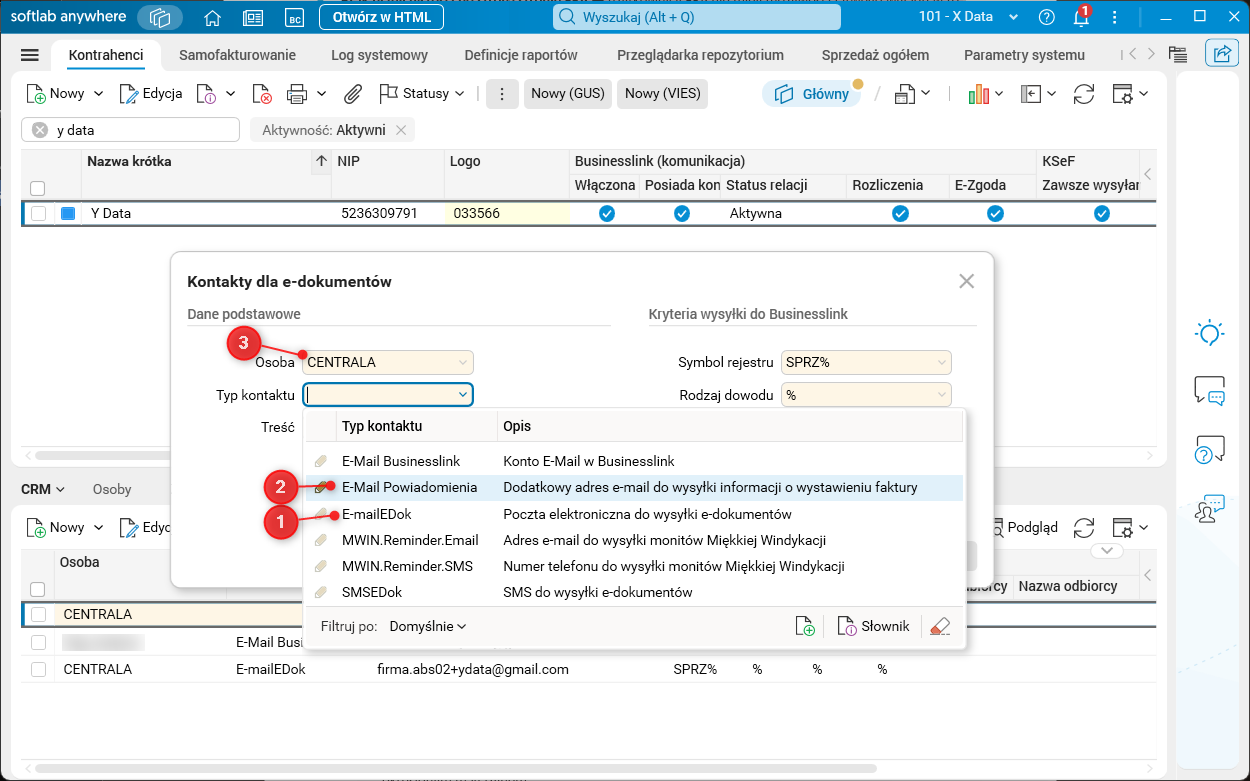Viewport: 1250px width, 781px height.
Task: Toggle E-Zgoda checkmark for Y Data
Action: click(995, 213)
